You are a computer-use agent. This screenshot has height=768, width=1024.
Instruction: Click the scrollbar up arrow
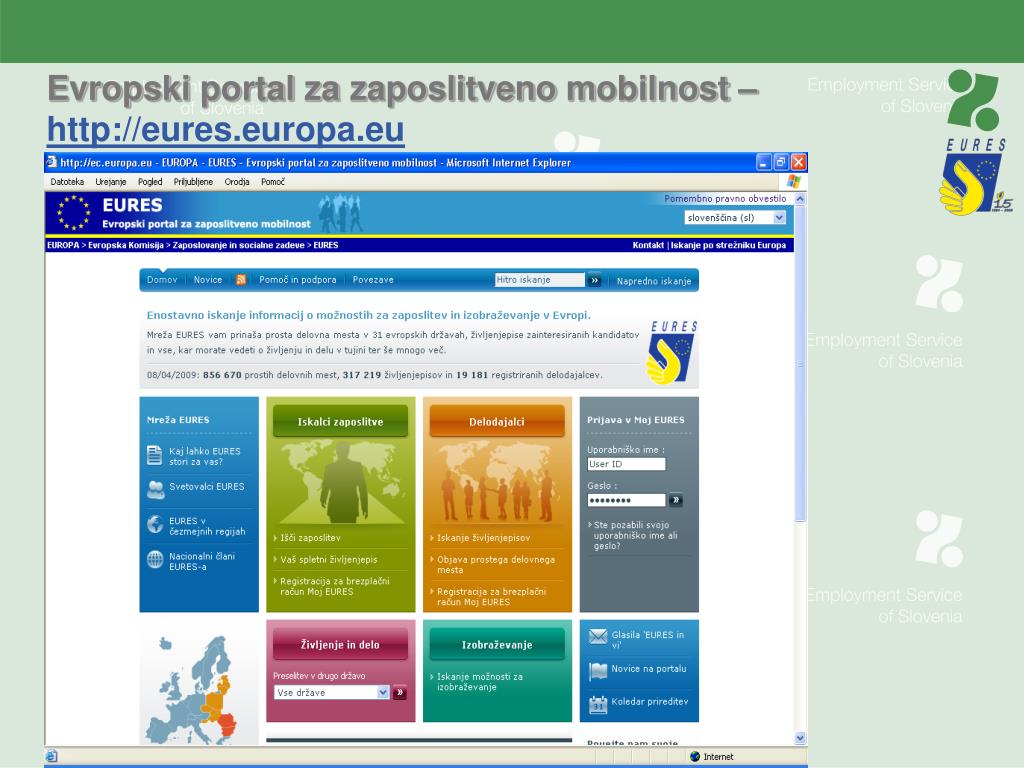(x=800, y=199)
